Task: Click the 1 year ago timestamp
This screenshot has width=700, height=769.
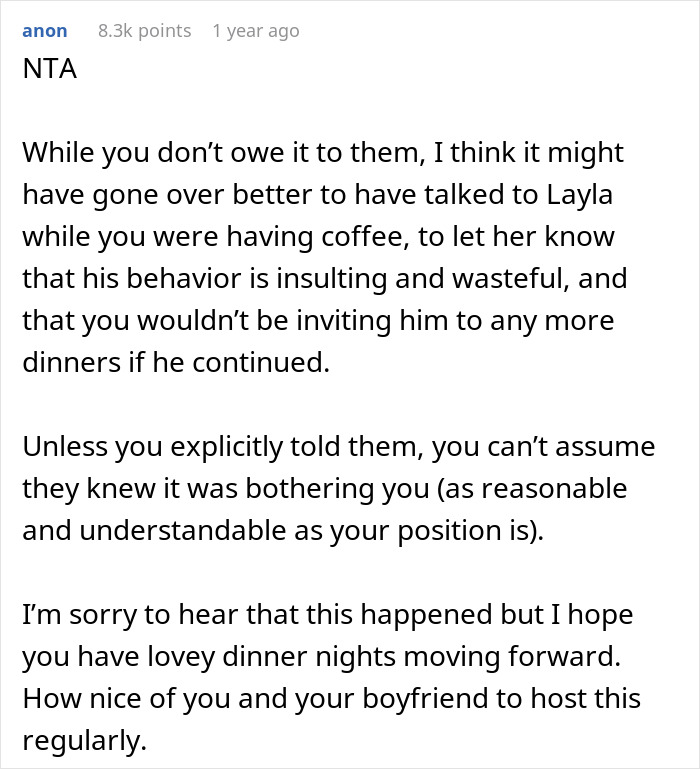Action: (x=255, y=31)
